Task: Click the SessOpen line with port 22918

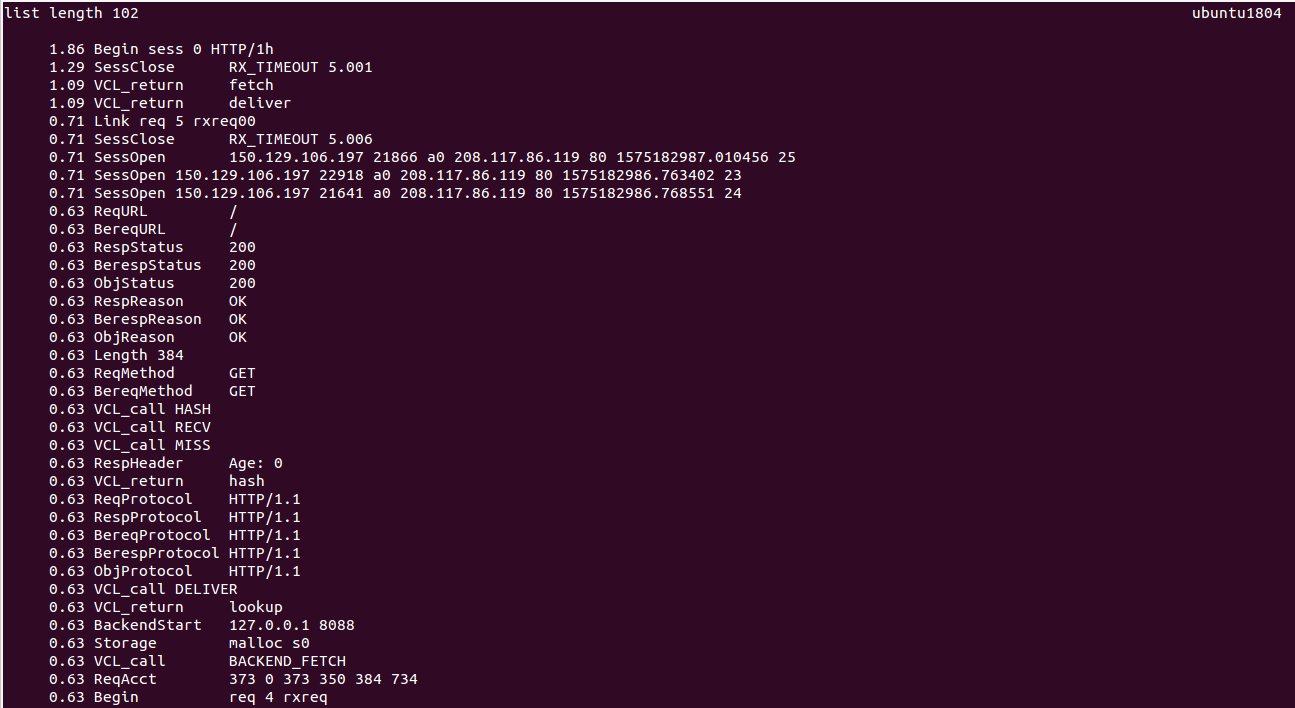Action: coord(395,175)
